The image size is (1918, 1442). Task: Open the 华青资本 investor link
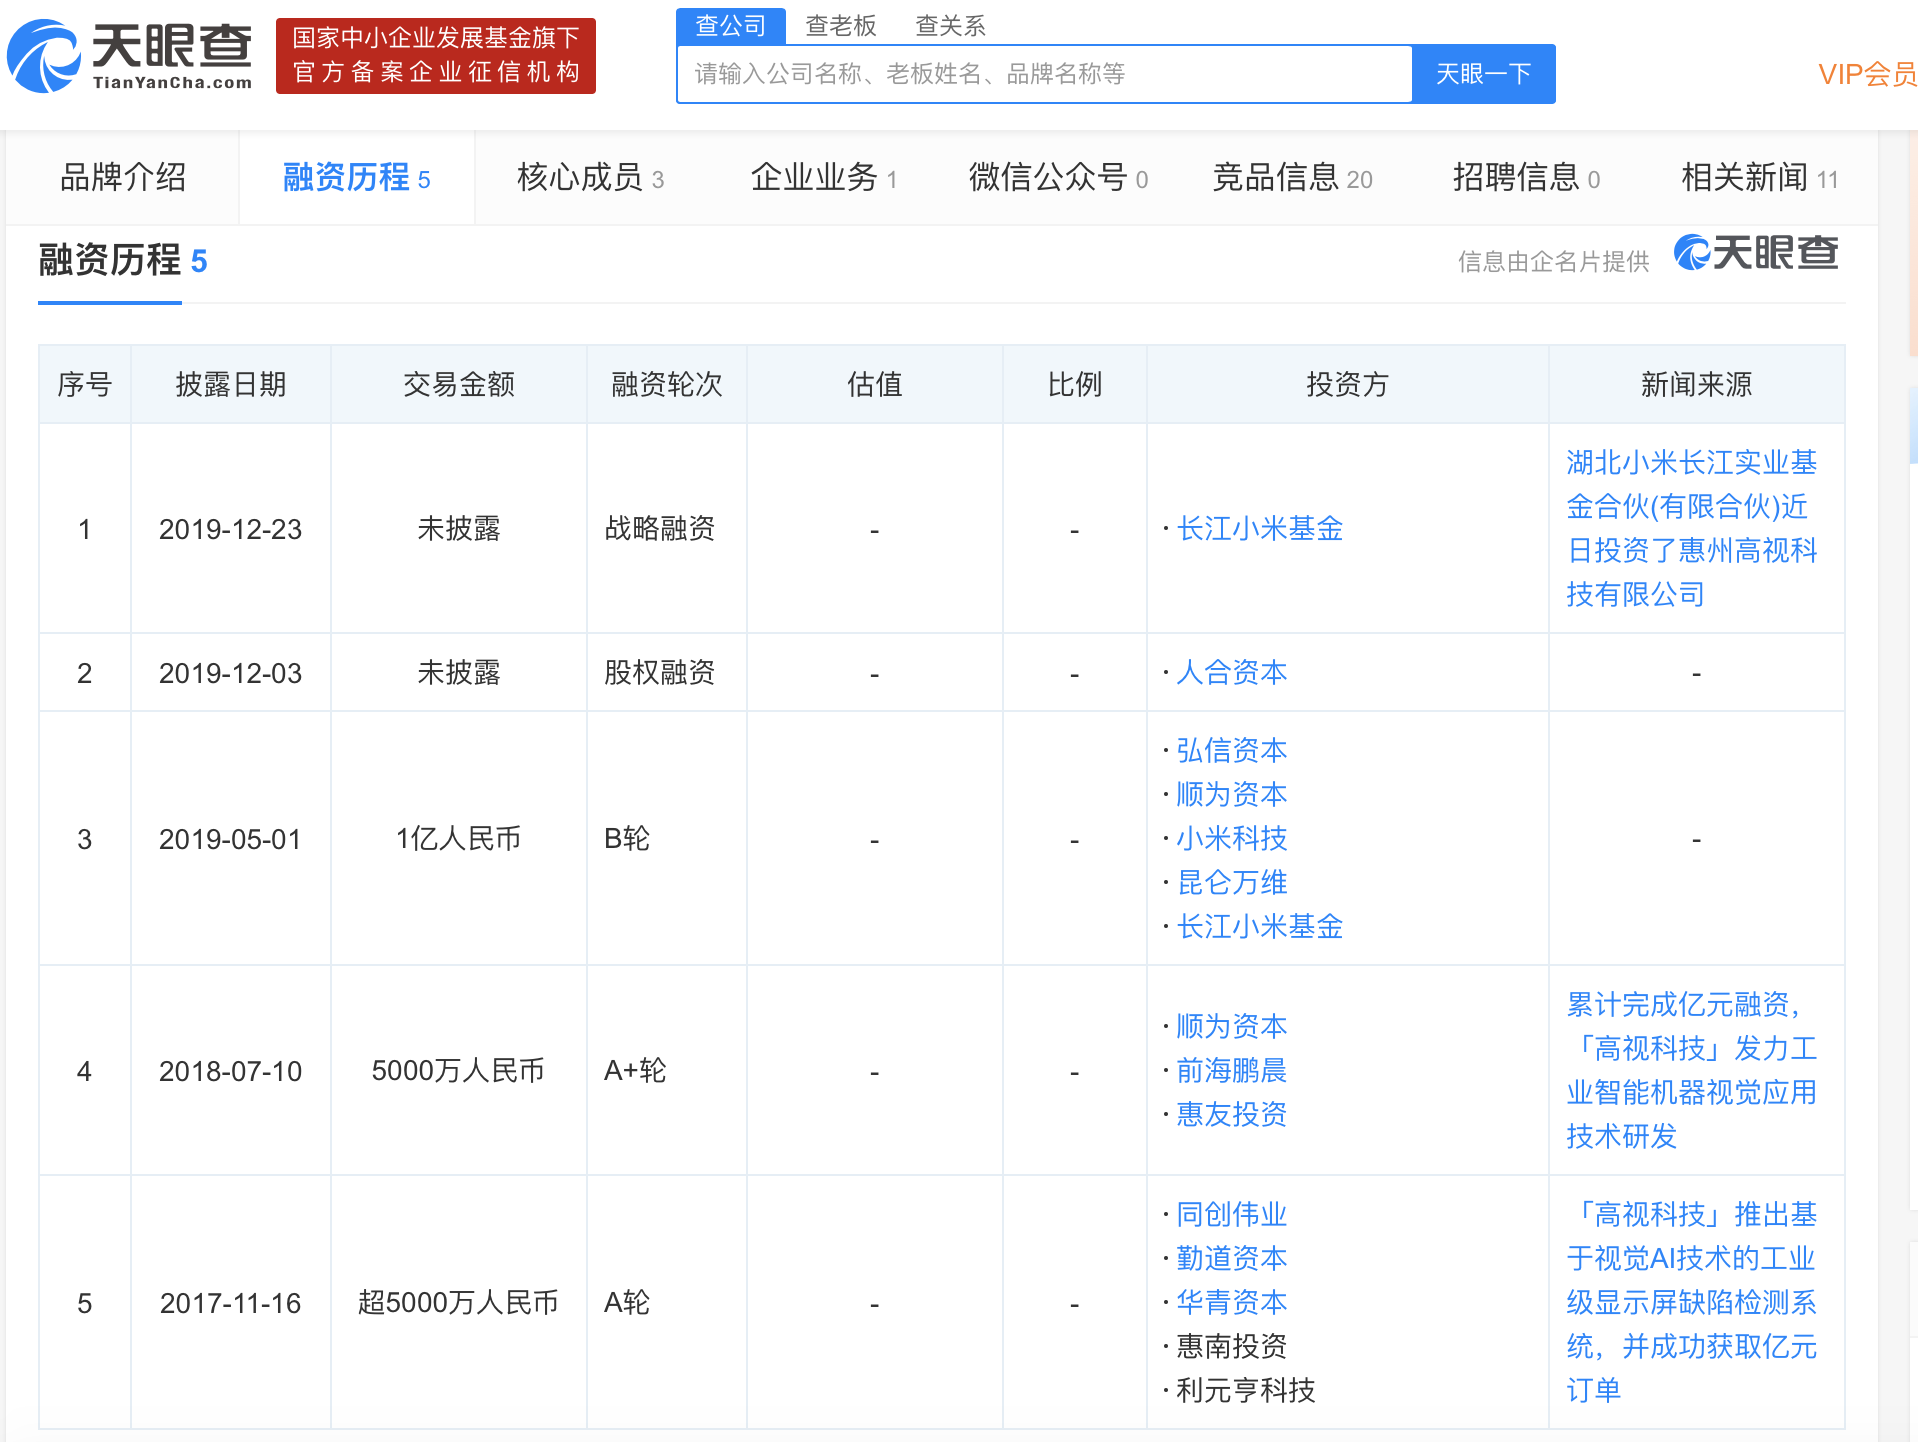click(1231, 1302)
